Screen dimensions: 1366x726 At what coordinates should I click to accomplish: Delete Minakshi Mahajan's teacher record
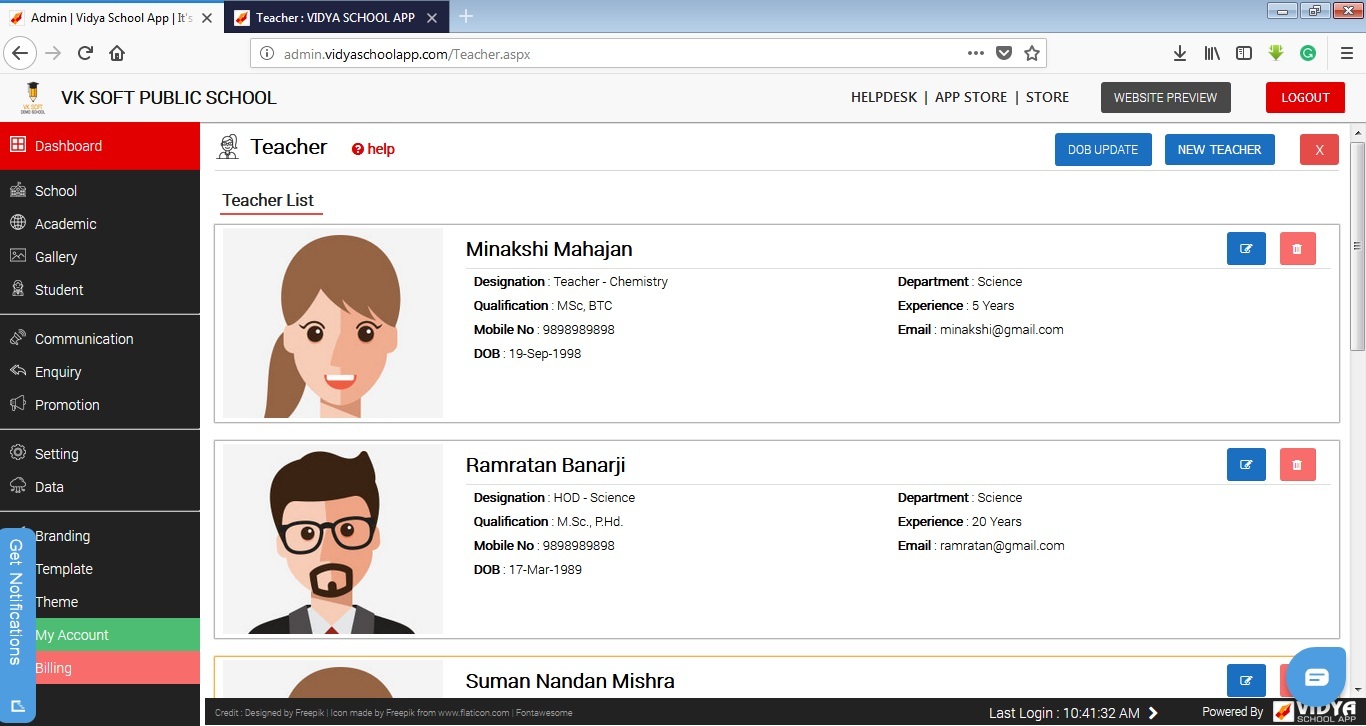tap(1297, 248)
